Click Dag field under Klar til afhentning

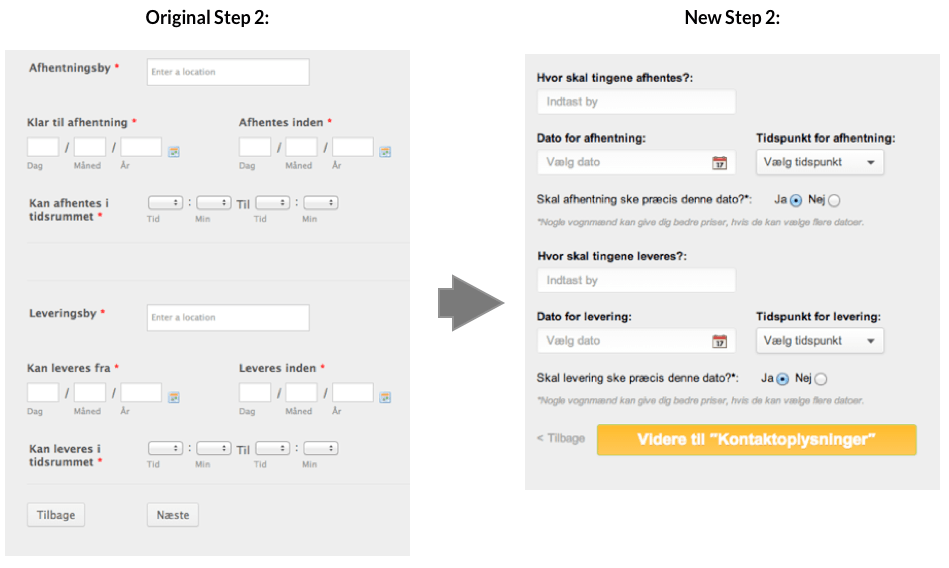click(x=43, y=147)
